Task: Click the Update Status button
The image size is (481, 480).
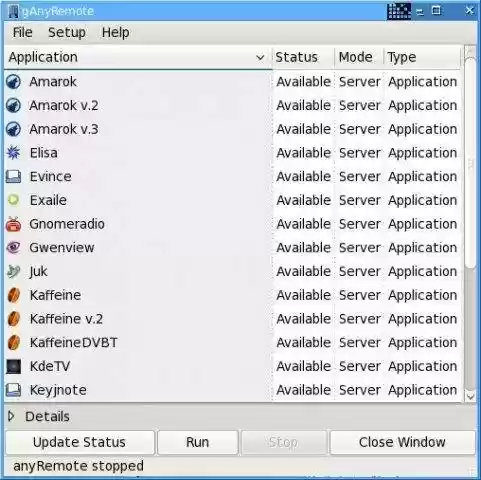Action: (x=80, y=442)
